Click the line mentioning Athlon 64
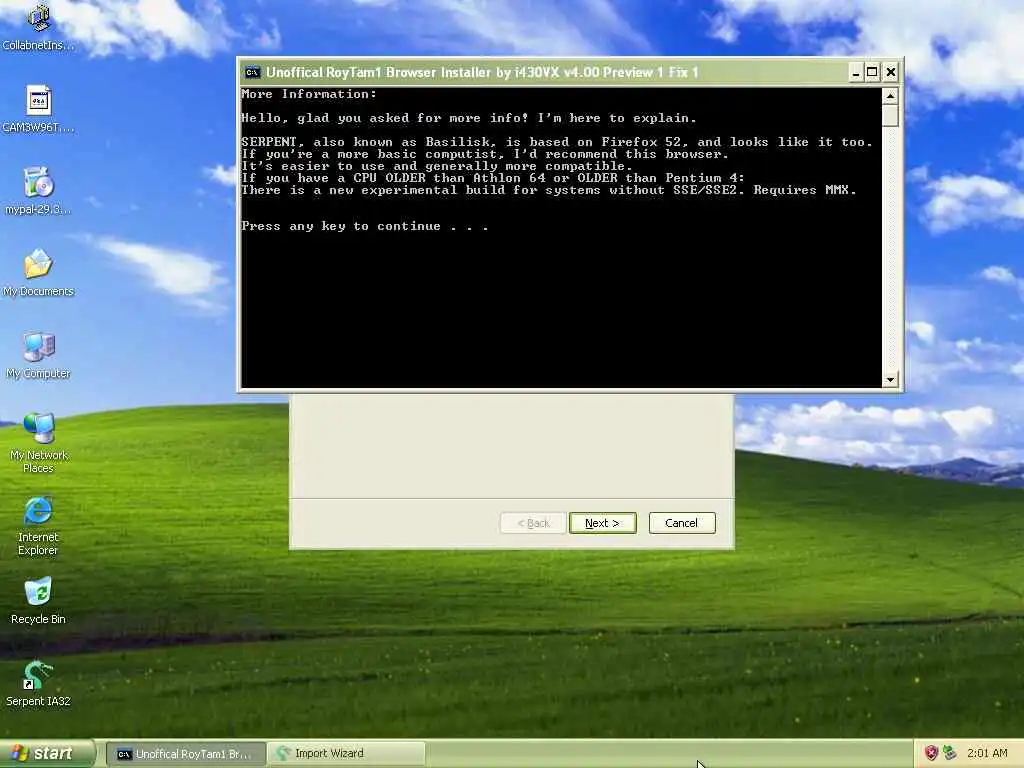This screenshot has height=768, width=1024. [x=492, y=178]
